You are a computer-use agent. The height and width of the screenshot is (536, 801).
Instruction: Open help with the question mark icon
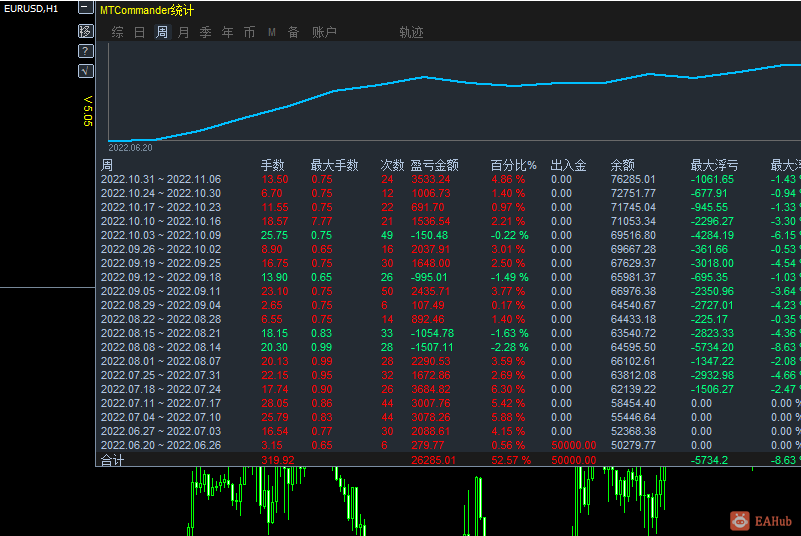click(x=85, y=51)
